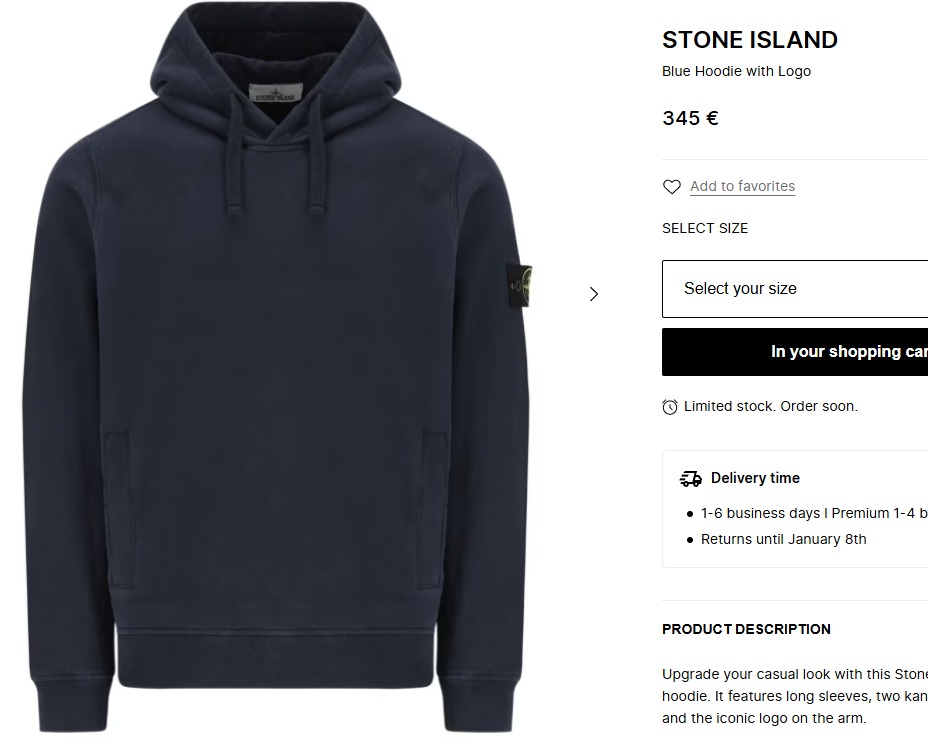Click the Stone Island badge on the hoodie sleeve
928x746 pixels.
tap(519, 283)
